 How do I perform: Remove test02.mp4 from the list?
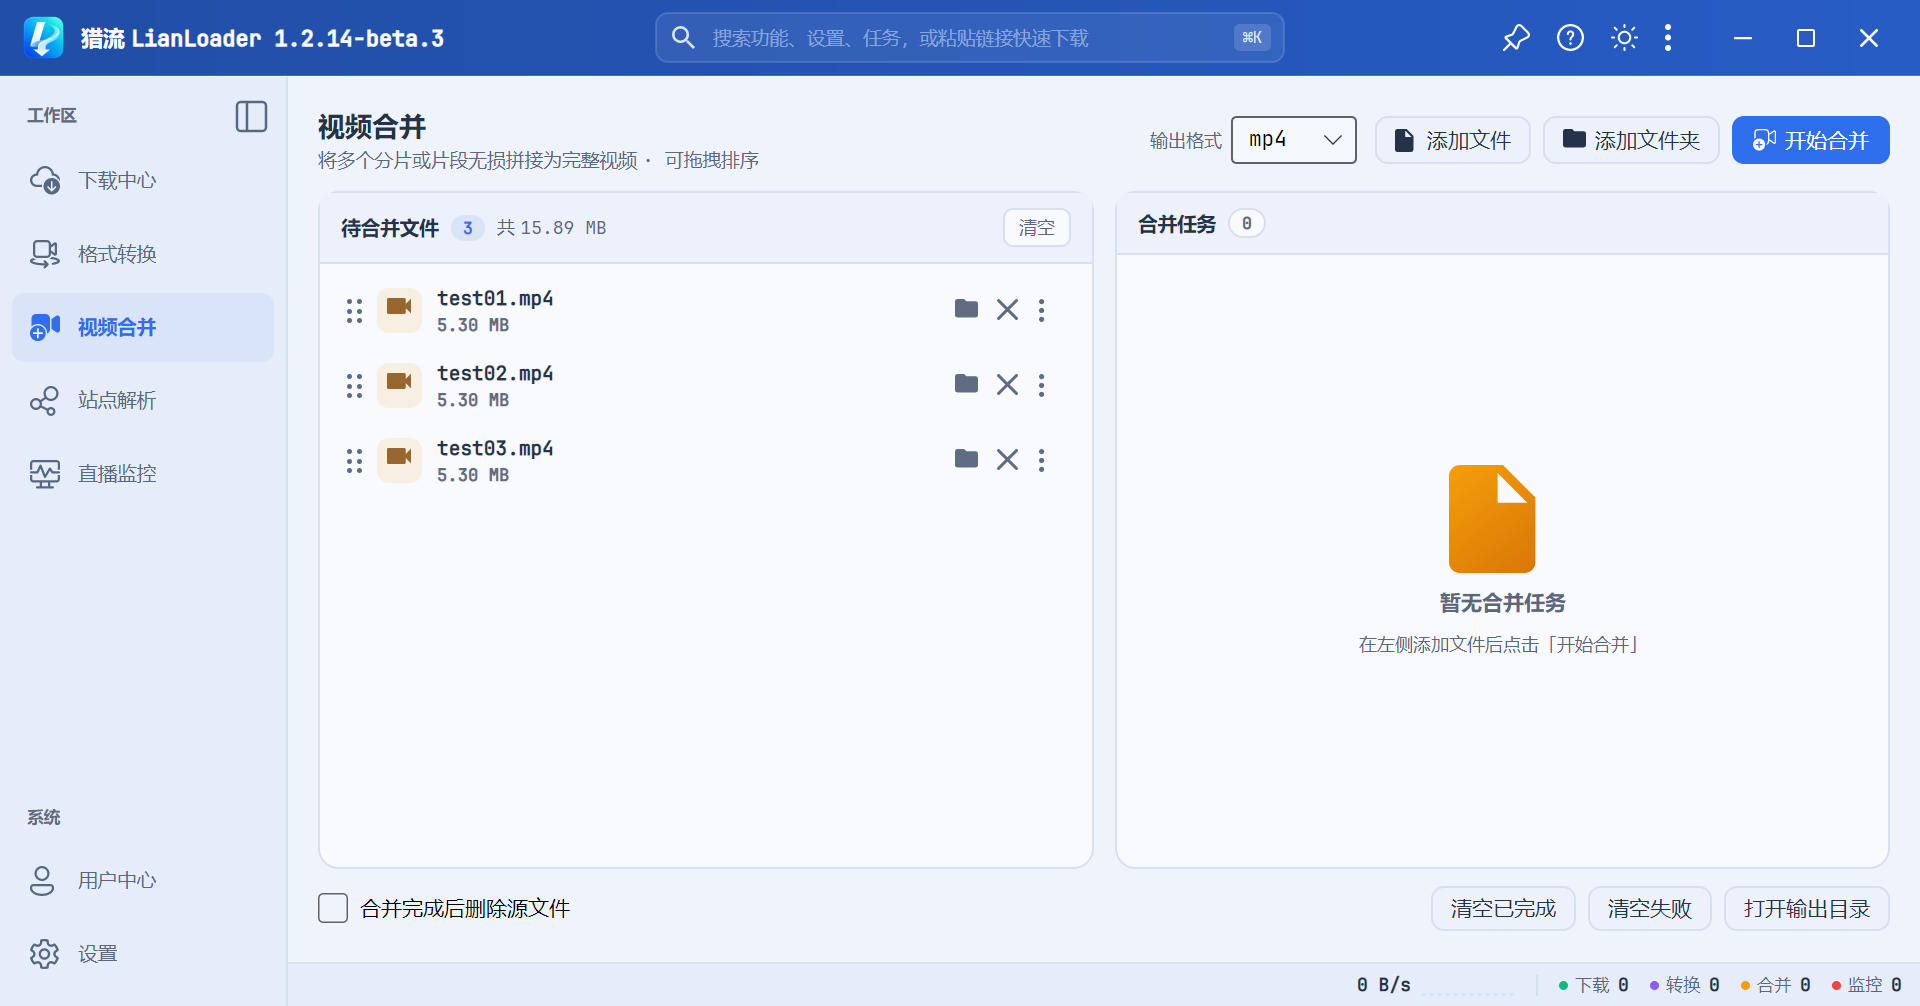pos(1007,385)
